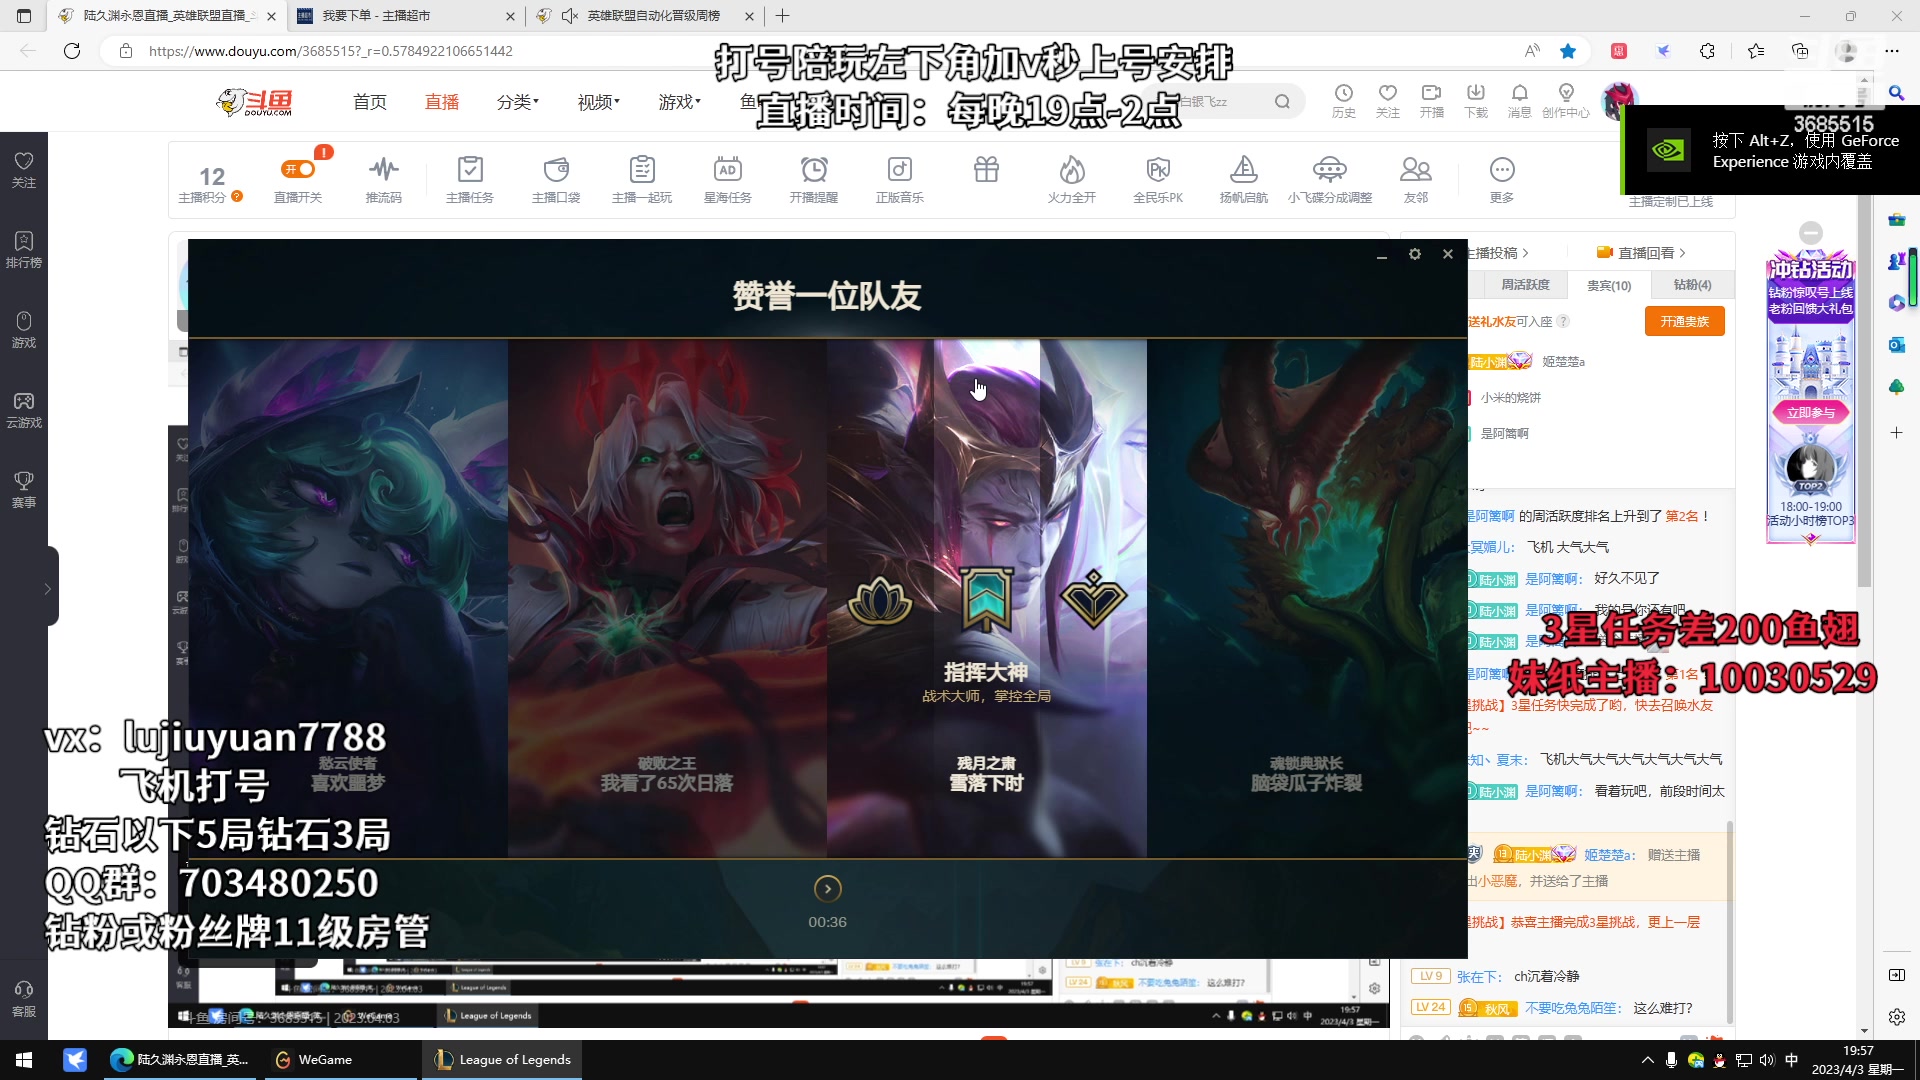Select 破败之王 teammate card to honor

click(x=667, y=598)
